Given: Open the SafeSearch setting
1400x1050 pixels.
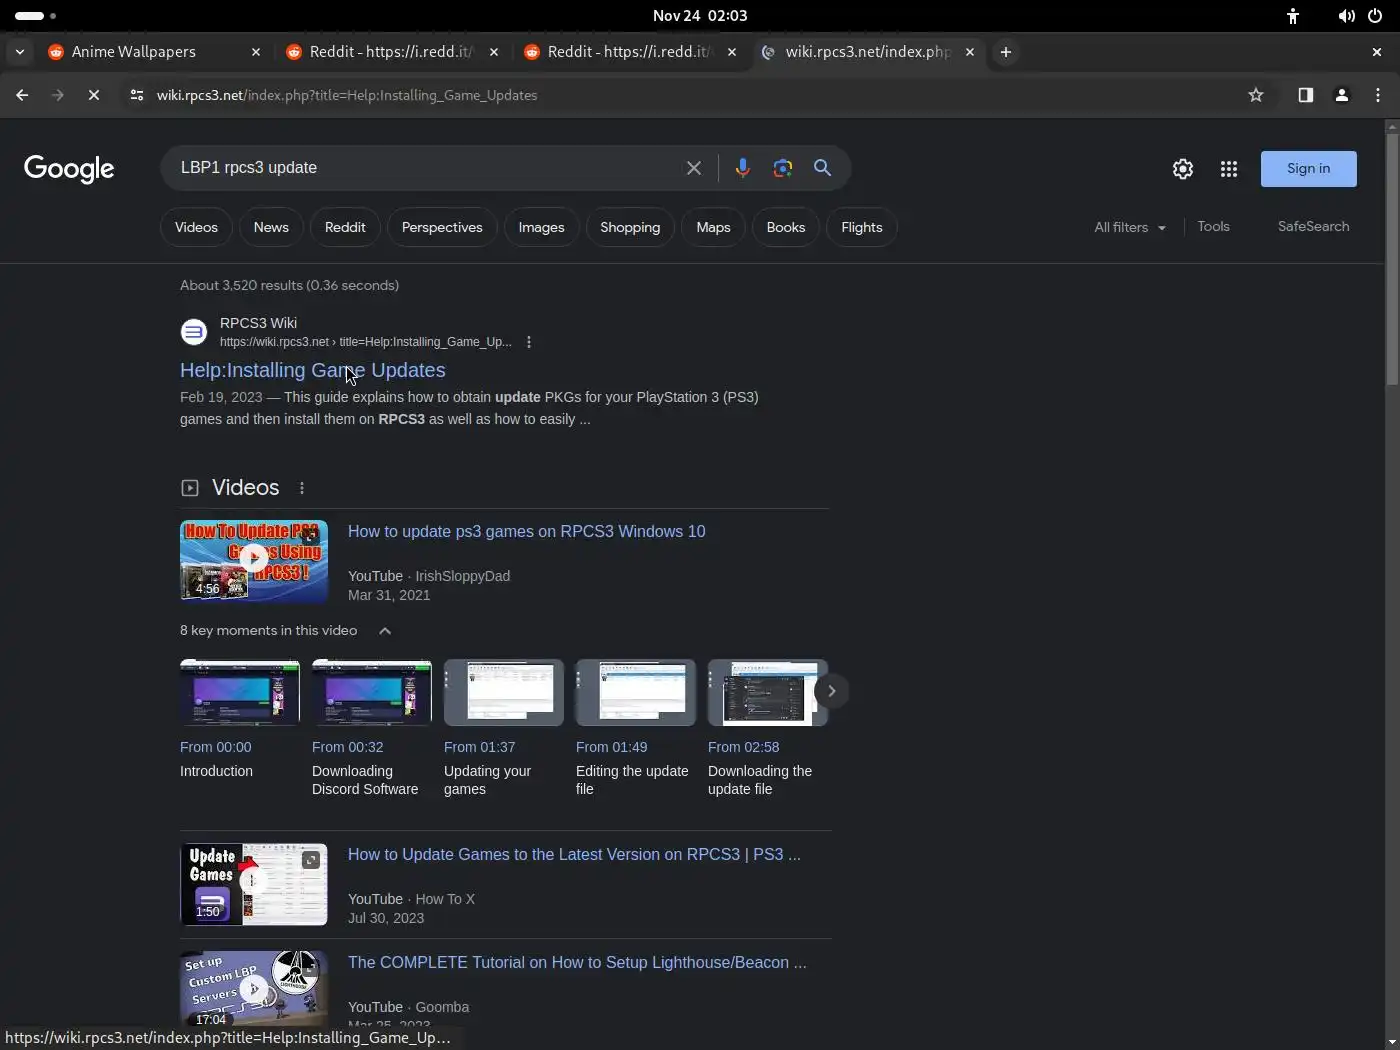Looking at the screenshot, I should (x=1313, y=226).
